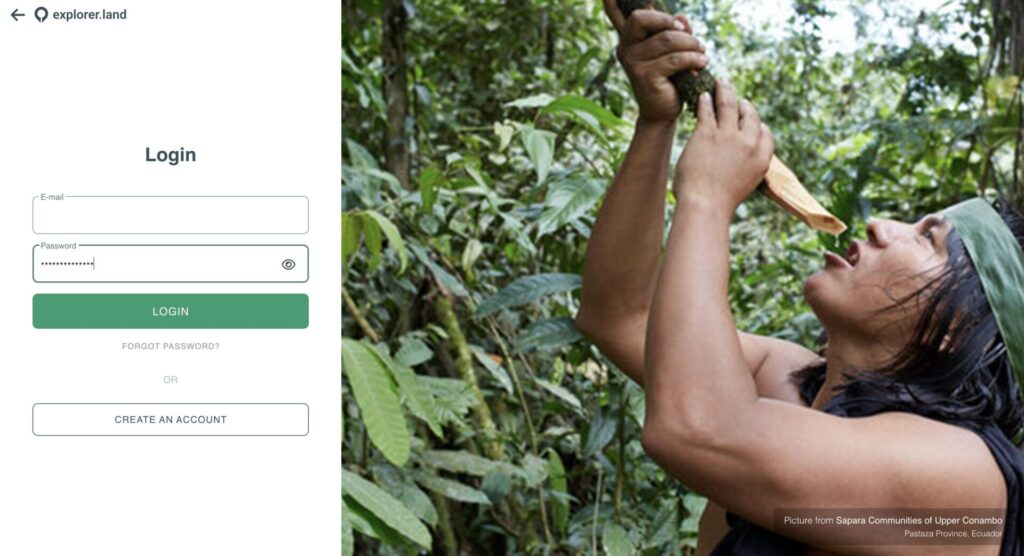Open the Sapara Communities of Upper Conambo link
The width and height of the screenshot is (1024, 556).
pos(919,521)
